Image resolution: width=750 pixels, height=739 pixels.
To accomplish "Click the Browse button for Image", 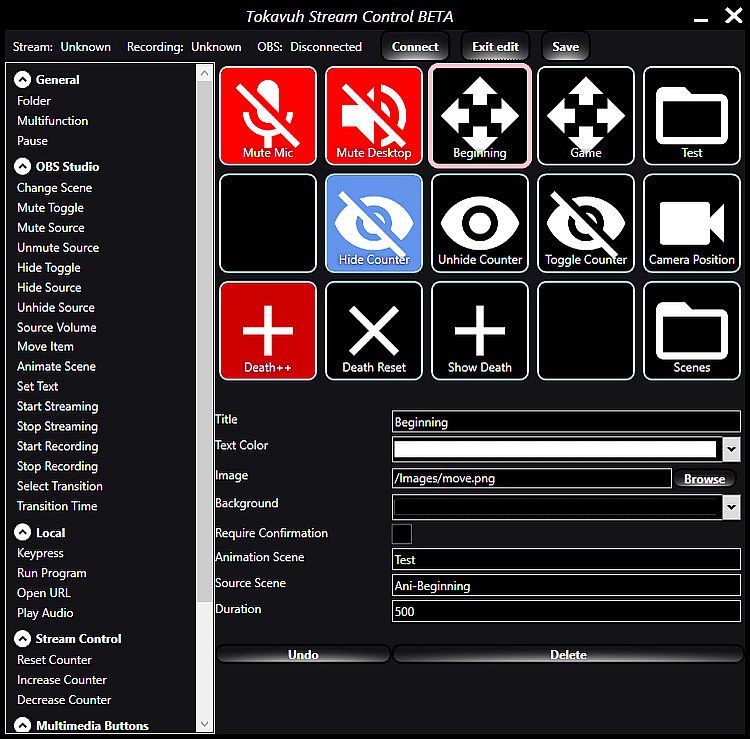I will (x=704, y=479).
